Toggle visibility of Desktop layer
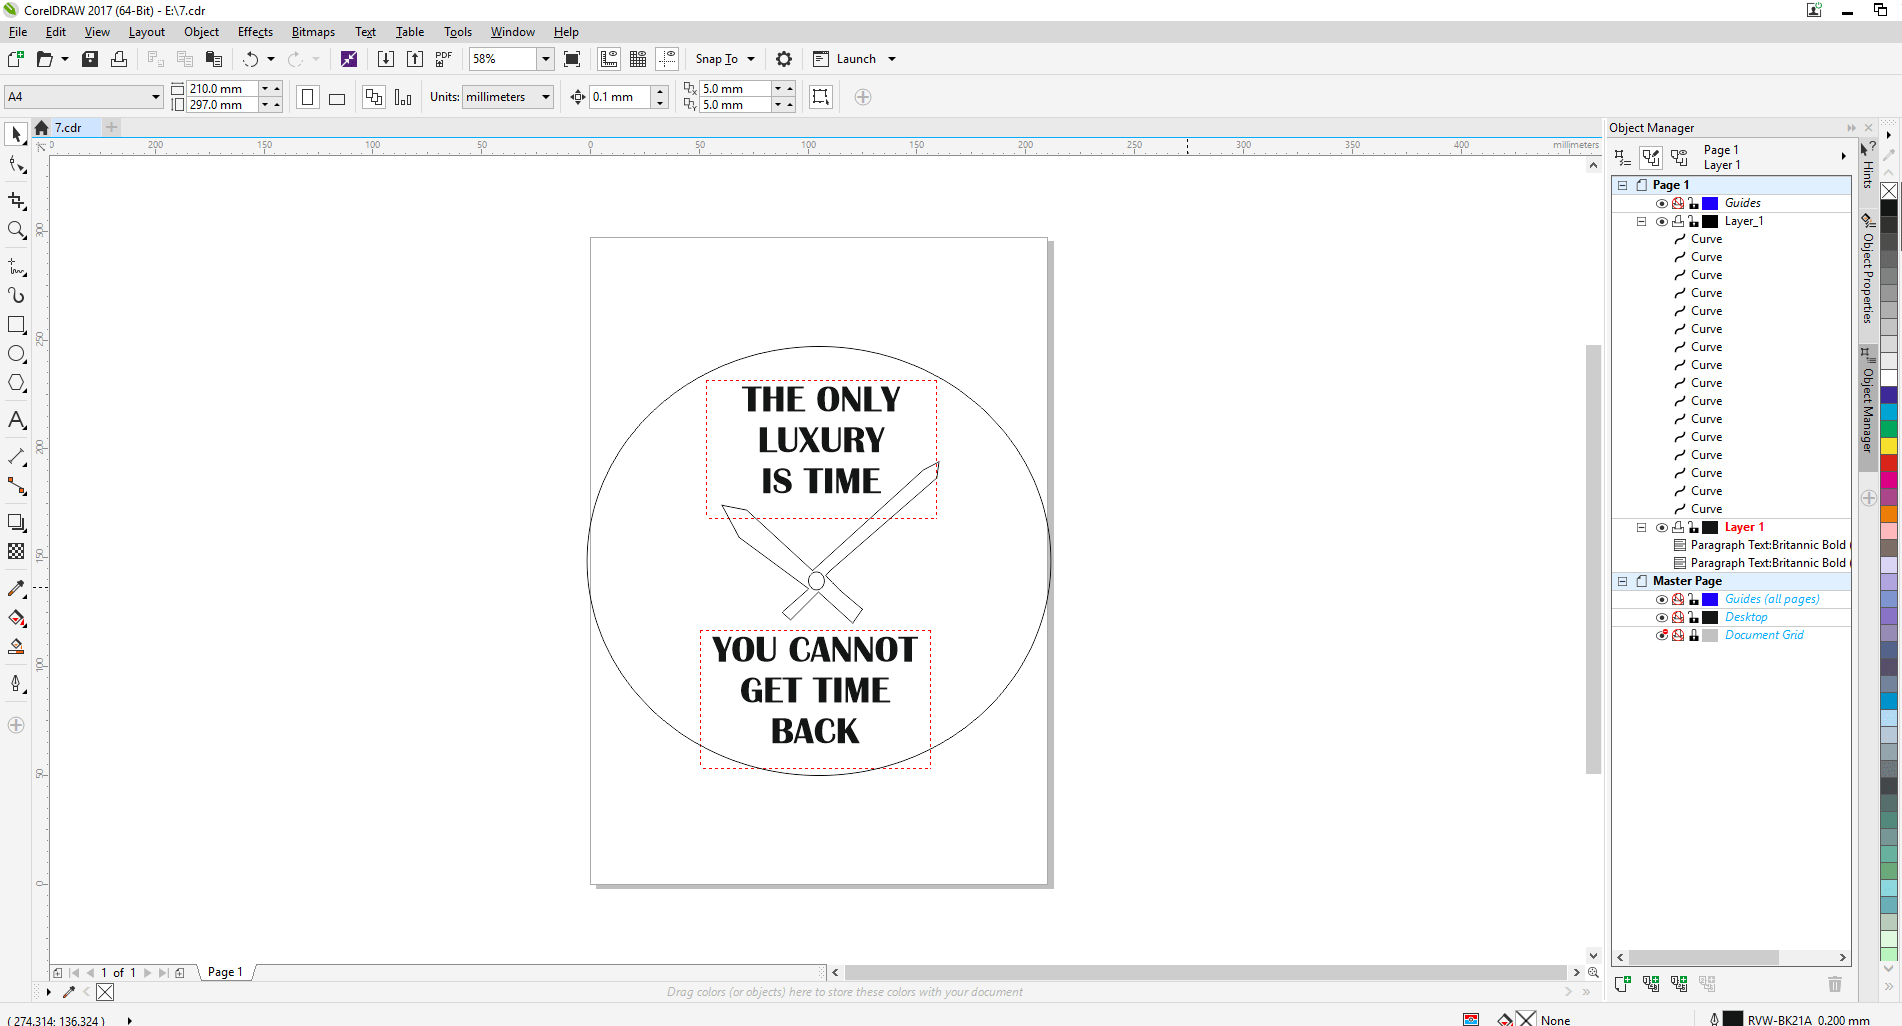 click(1662, 617)
